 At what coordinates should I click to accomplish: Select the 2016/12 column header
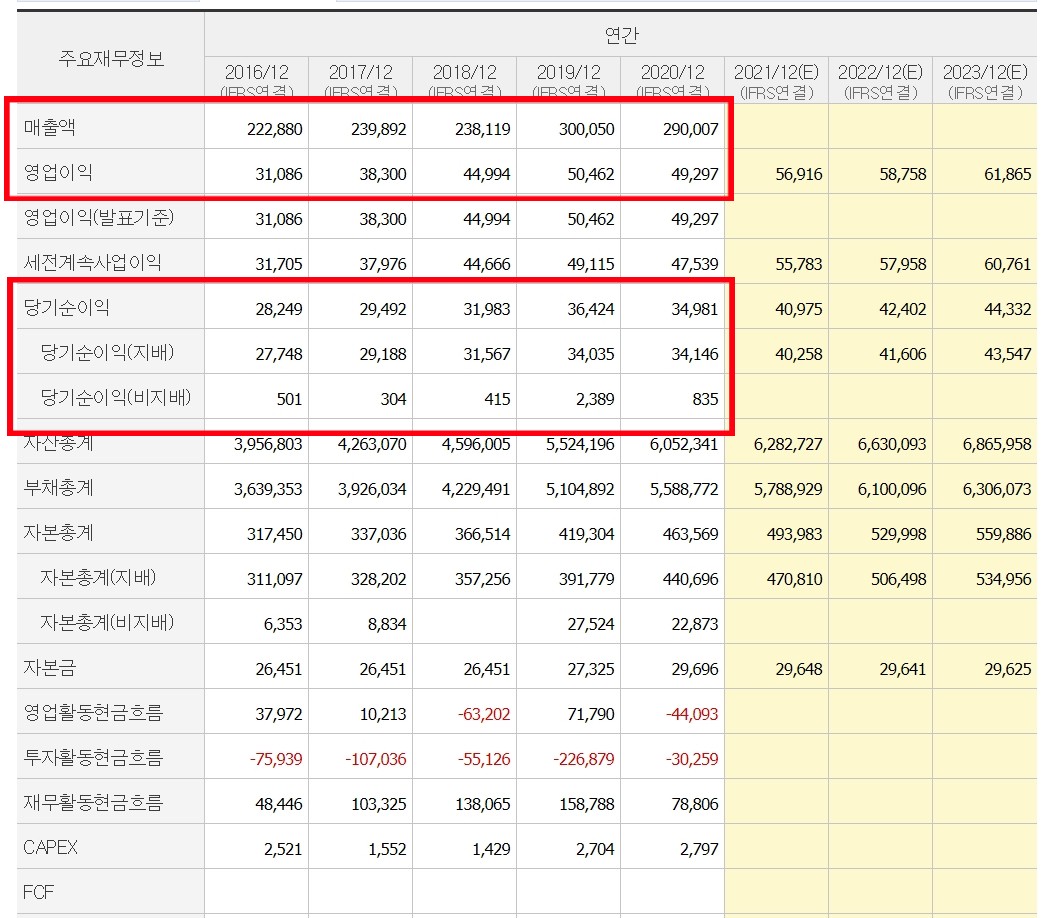click(x=257, y=80)
